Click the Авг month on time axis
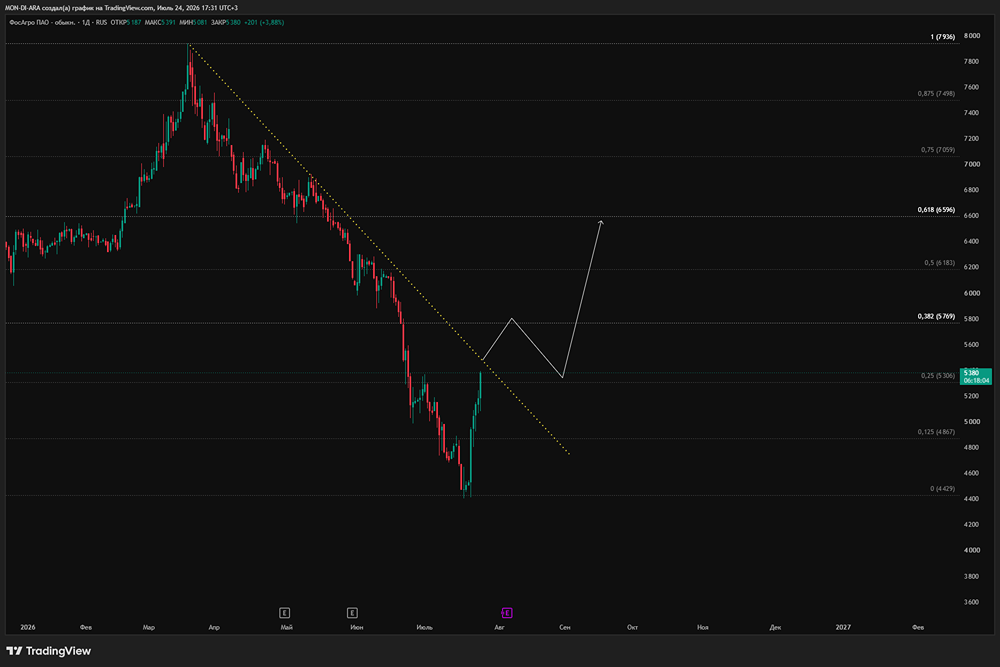 499,627
